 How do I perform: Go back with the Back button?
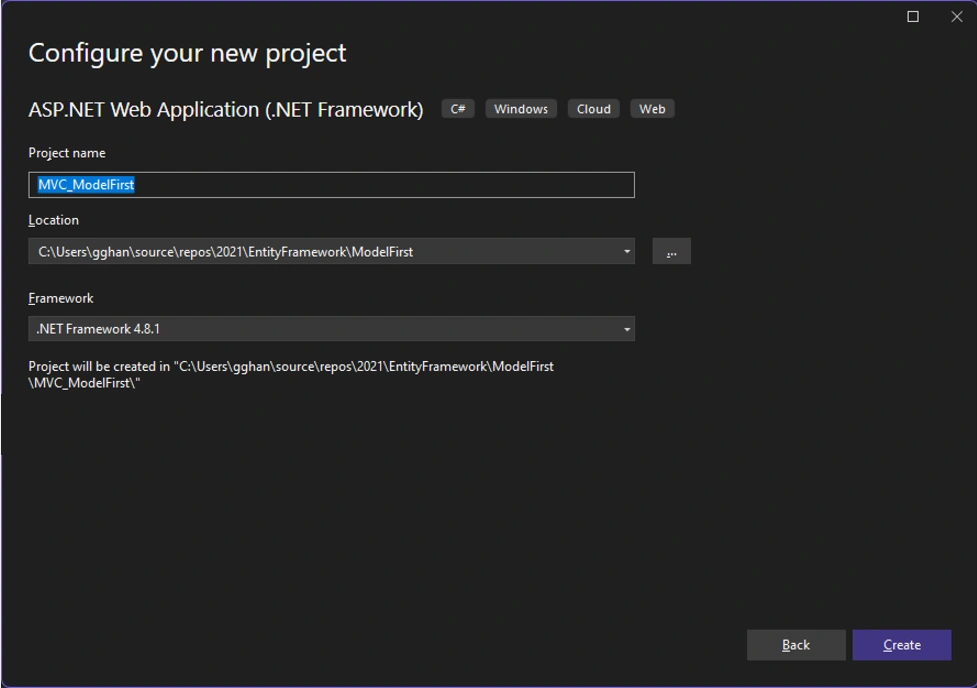(x=796, y=644)
